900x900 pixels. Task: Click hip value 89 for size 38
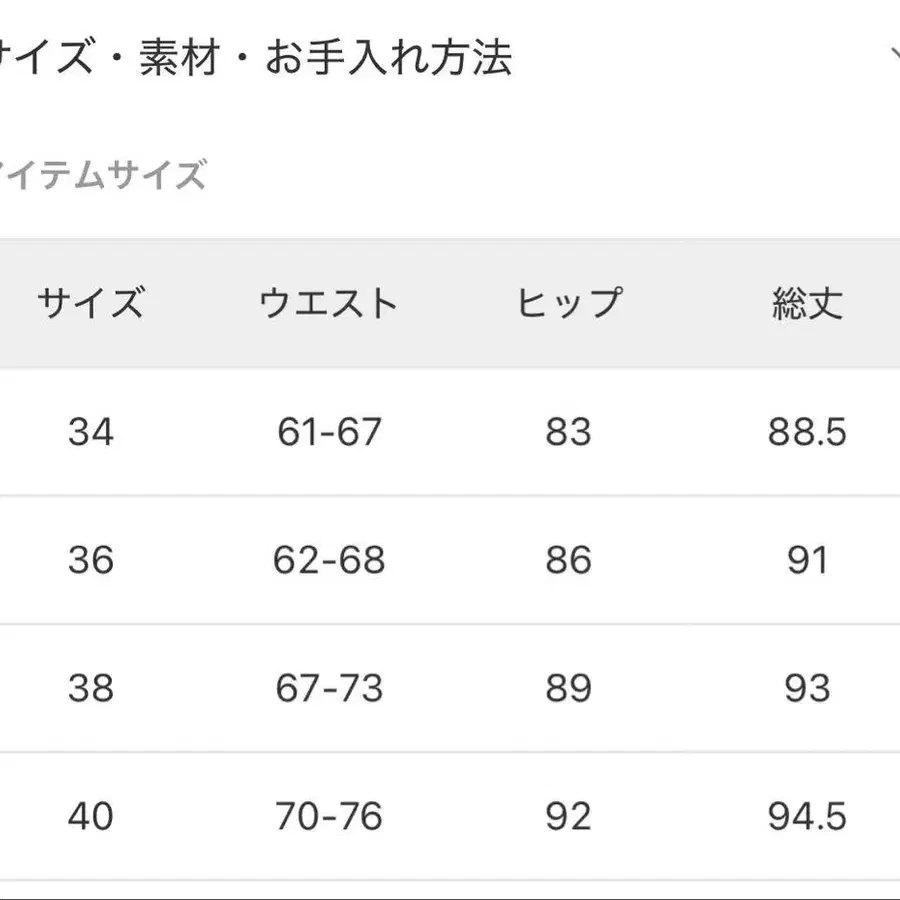(569, 688)
